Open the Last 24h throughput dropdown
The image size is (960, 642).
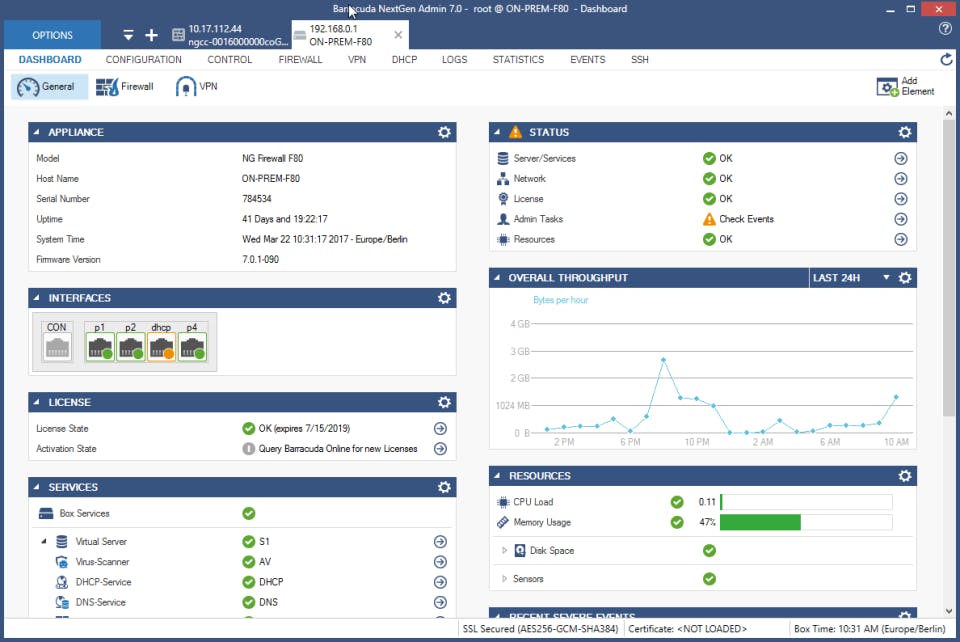click(x=886, y=277)
